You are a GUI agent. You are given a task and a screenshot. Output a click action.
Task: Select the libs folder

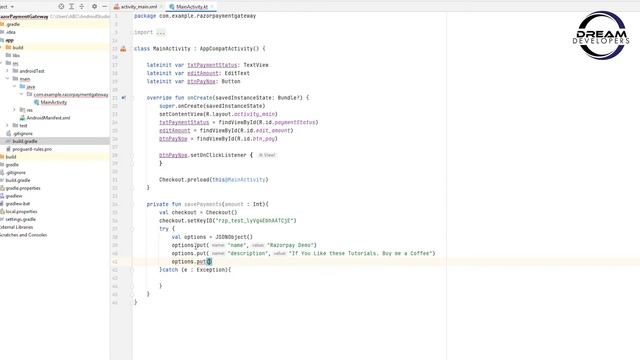pyautogui.click(x=16, y=56)
